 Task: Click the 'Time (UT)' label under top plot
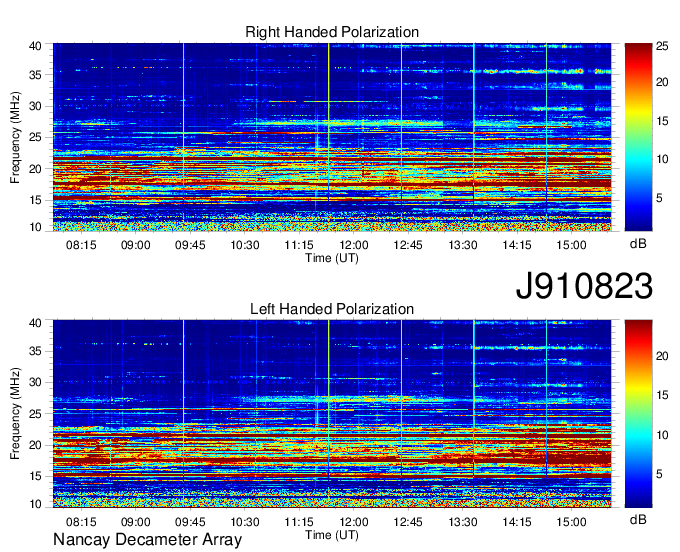(x=332, y=258)
